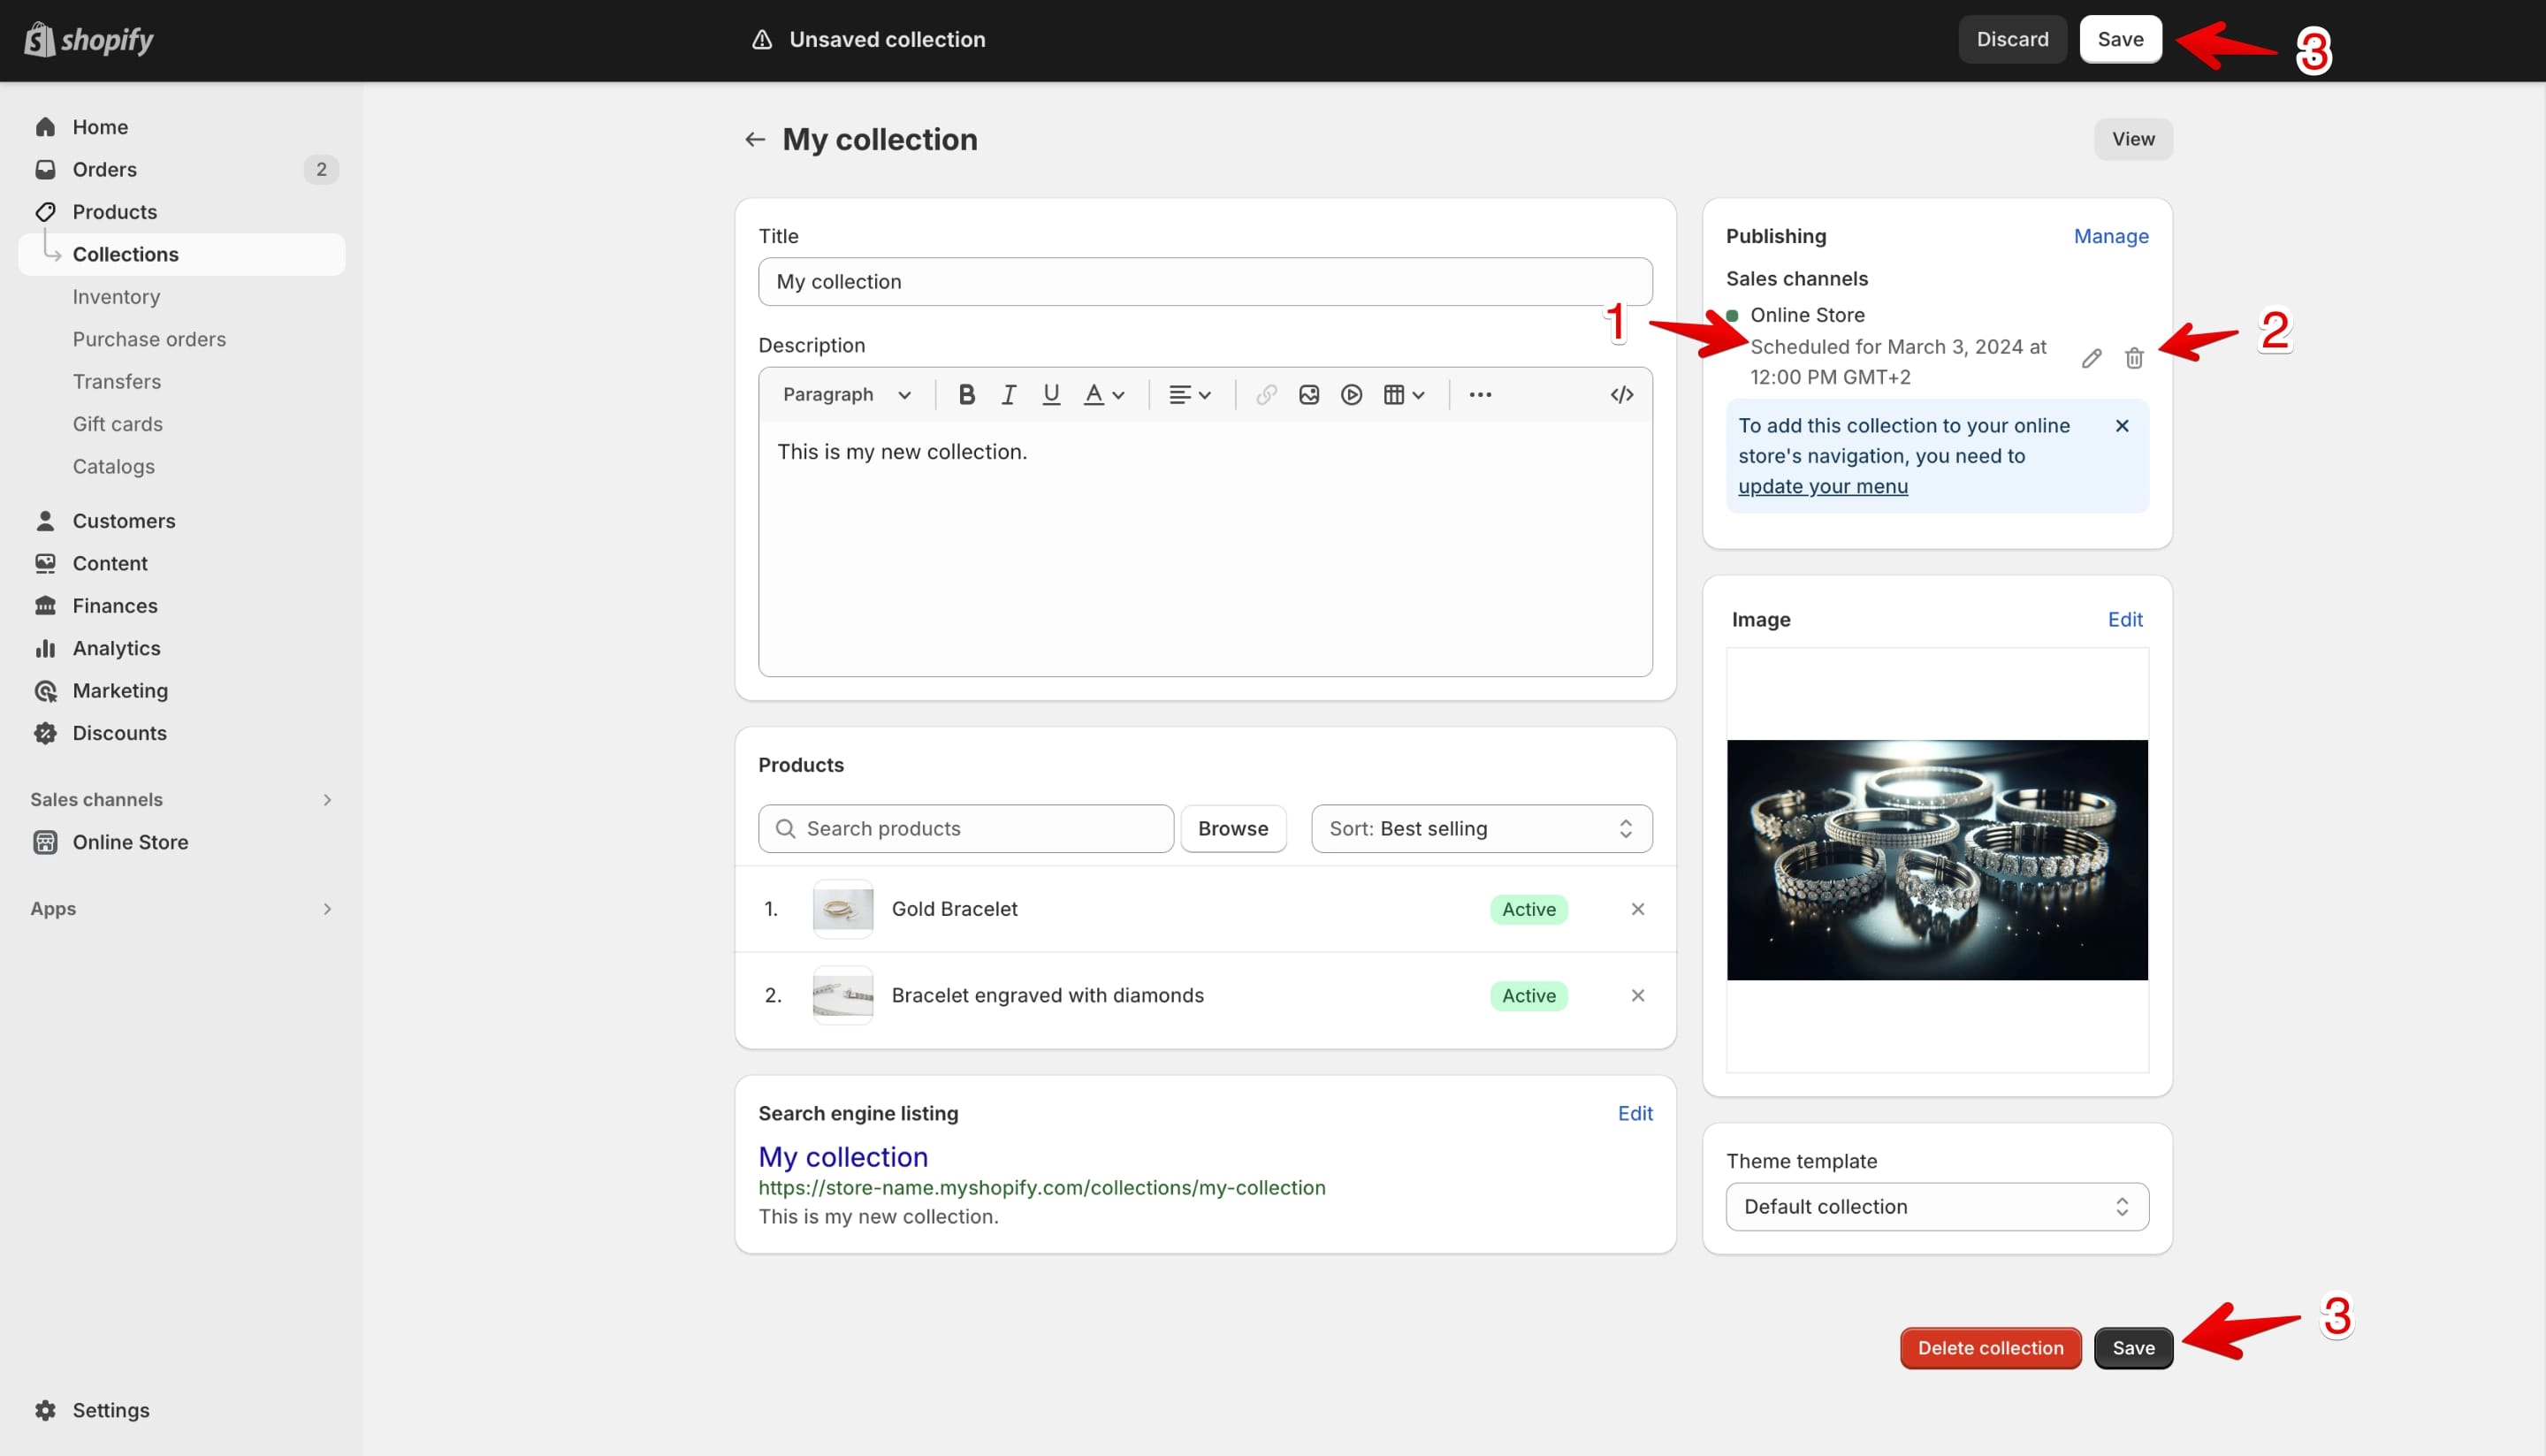
Task: Click the Discard button
Action: pyautogui.click(x=2012, y=40)
